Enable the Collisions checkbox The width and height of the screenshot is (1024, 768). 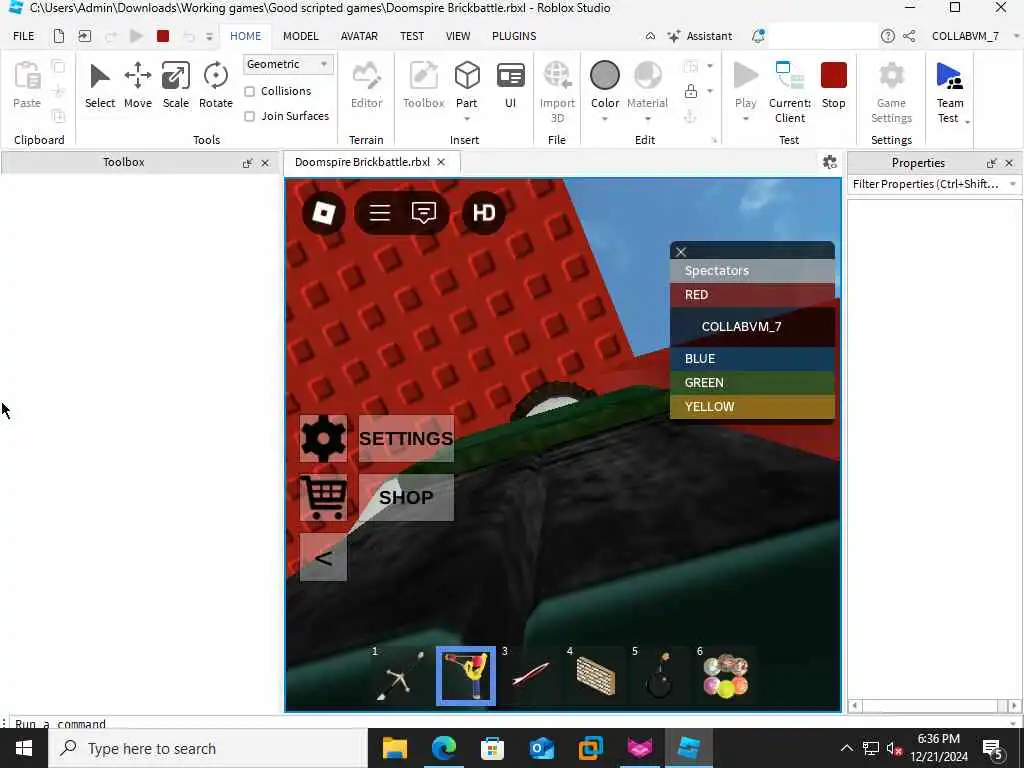249,91
